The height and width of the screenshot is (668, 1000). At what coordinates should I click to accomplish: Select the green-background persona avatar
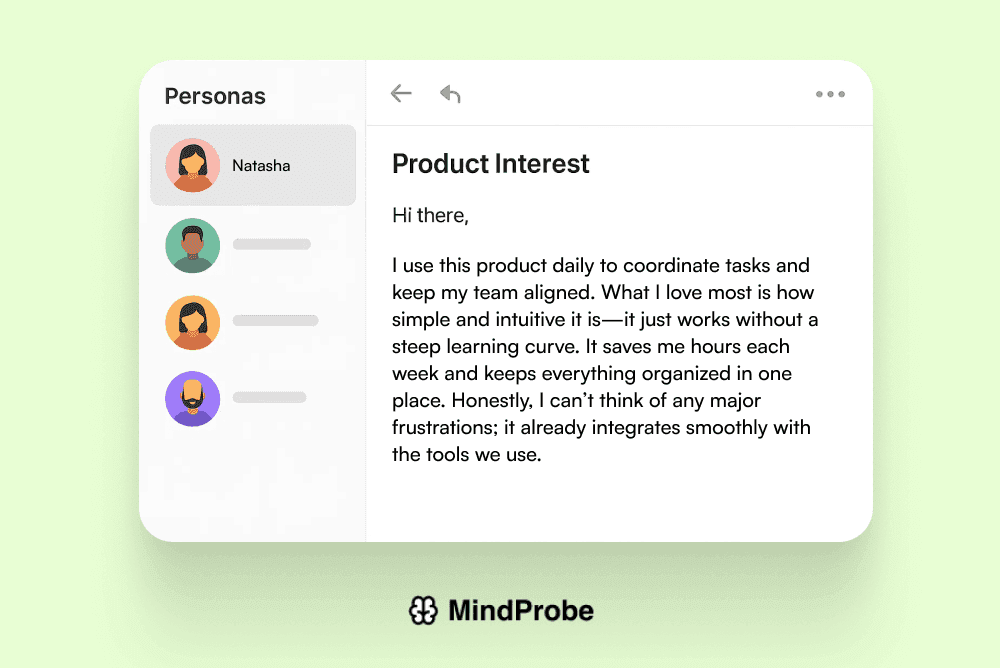coord(192,245)
